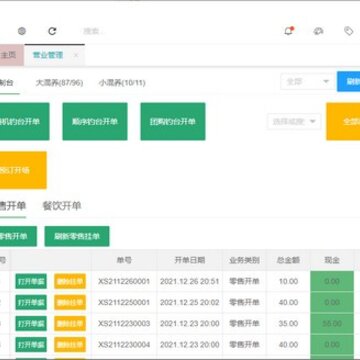Click the 随机钓台开单 green button
This screenshot has width=360, height=360.
pyautogui.click(x=24, y=121)
